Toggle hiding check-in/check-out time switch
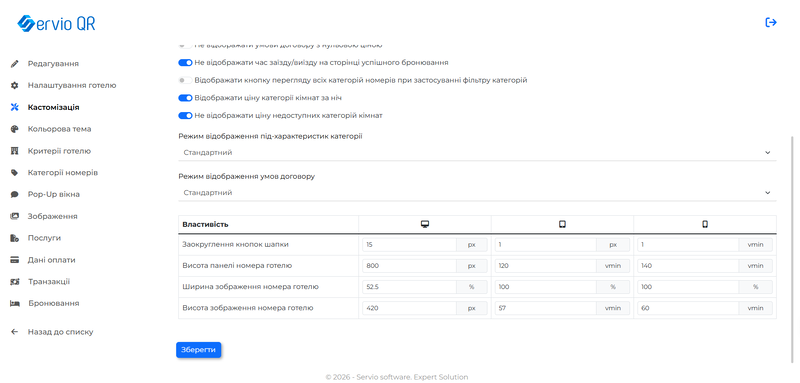This screenshot has height=383, width=800. coord(185,63)
